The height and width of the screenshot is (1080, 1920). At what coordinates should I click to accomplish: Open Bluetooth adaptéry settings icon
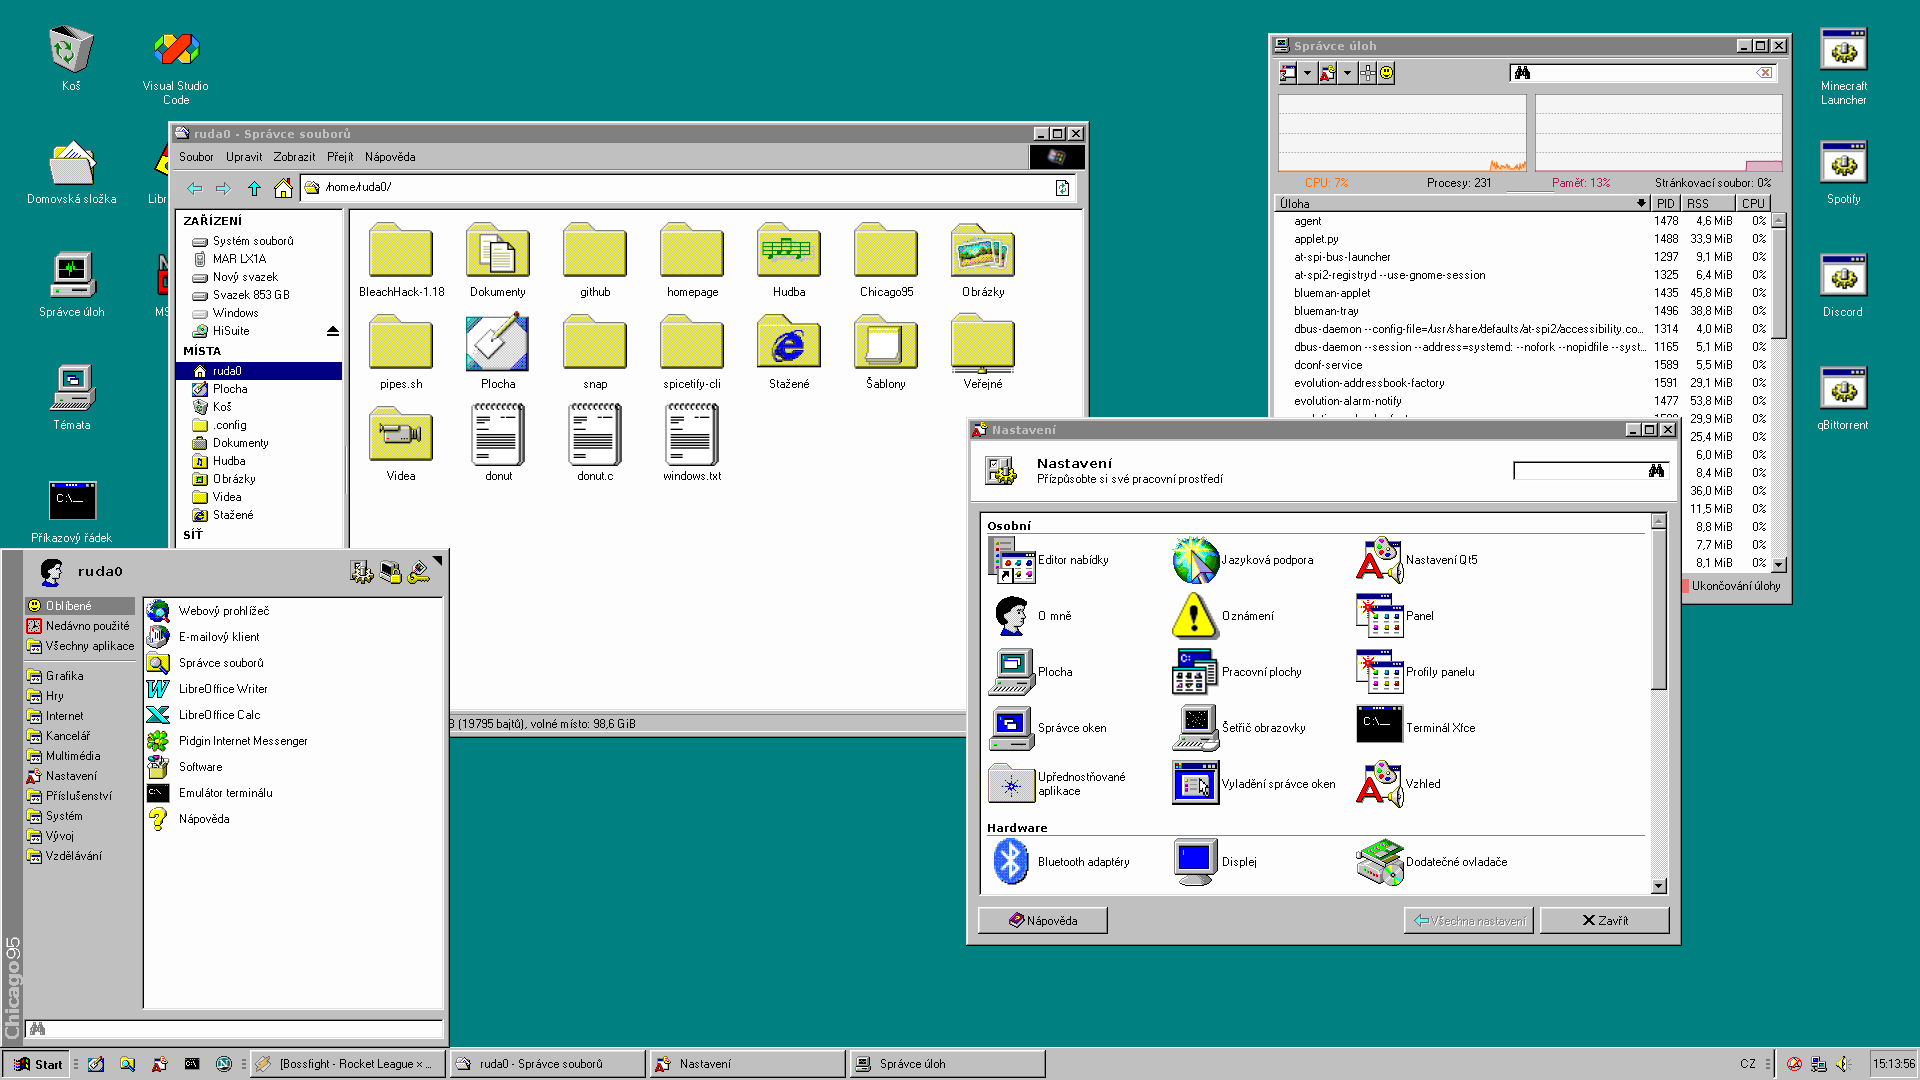click(x=1010, y=862)
